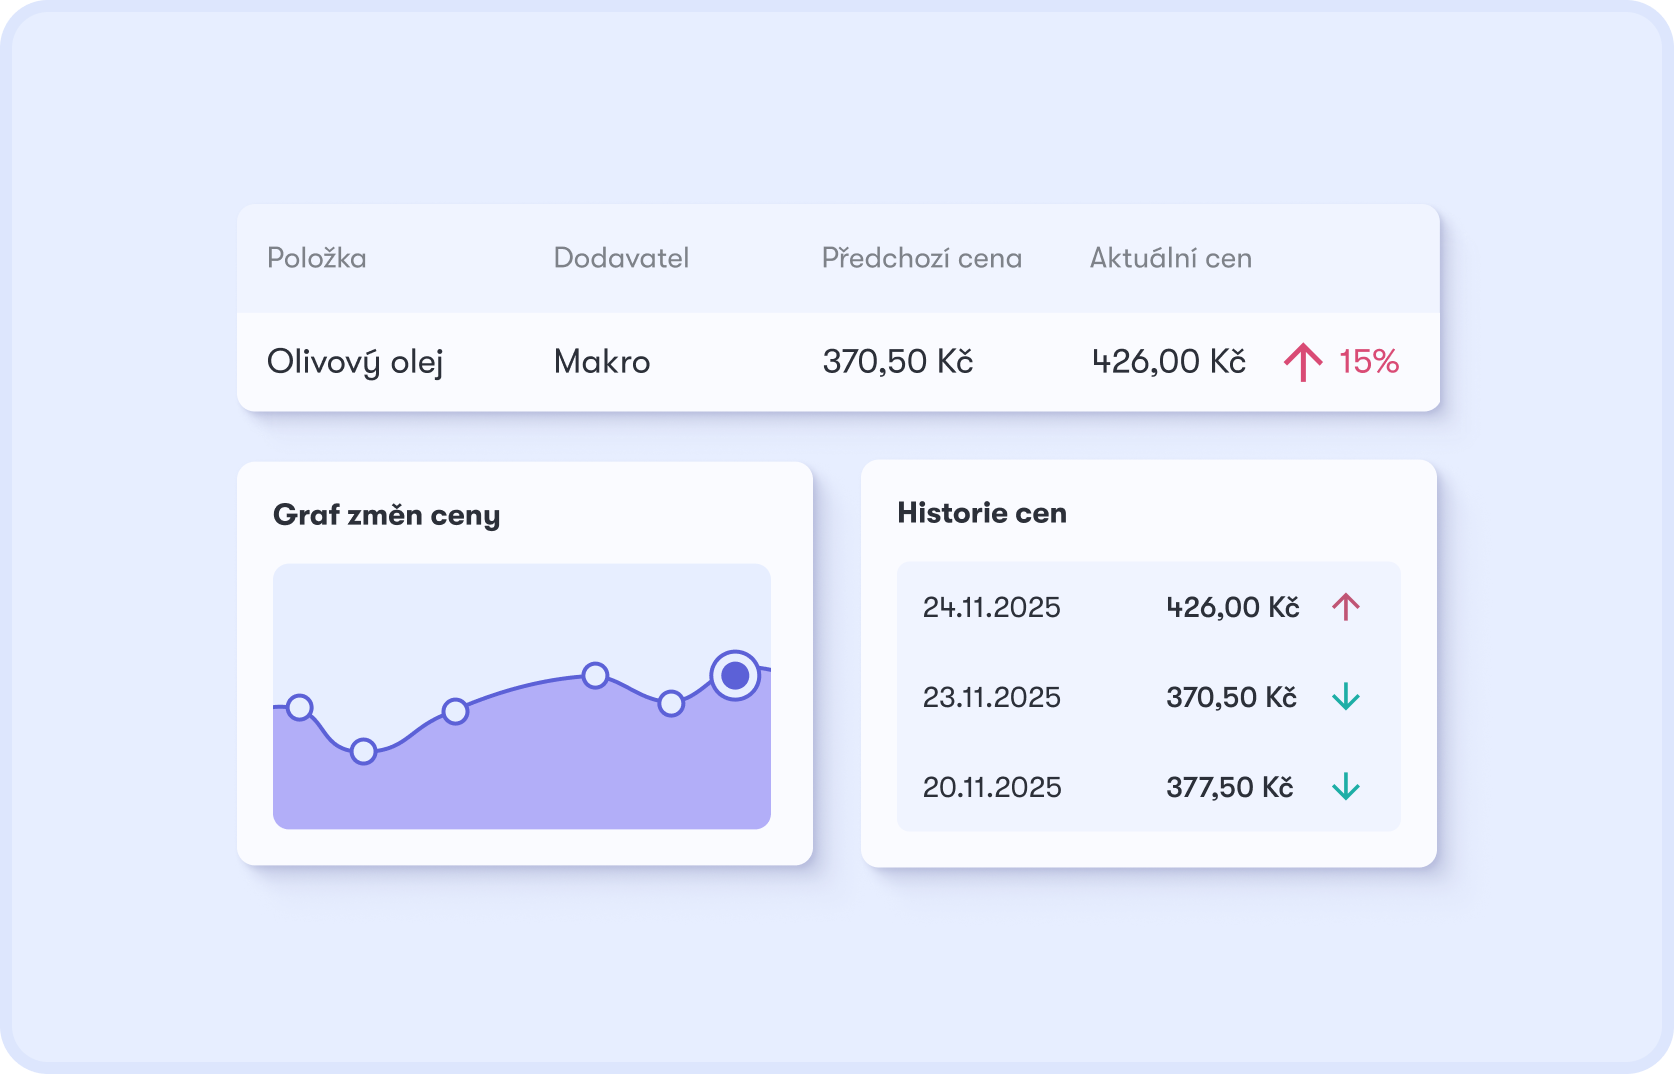Click the green down arrow for 20.11.2025

tap(1346, 787)
